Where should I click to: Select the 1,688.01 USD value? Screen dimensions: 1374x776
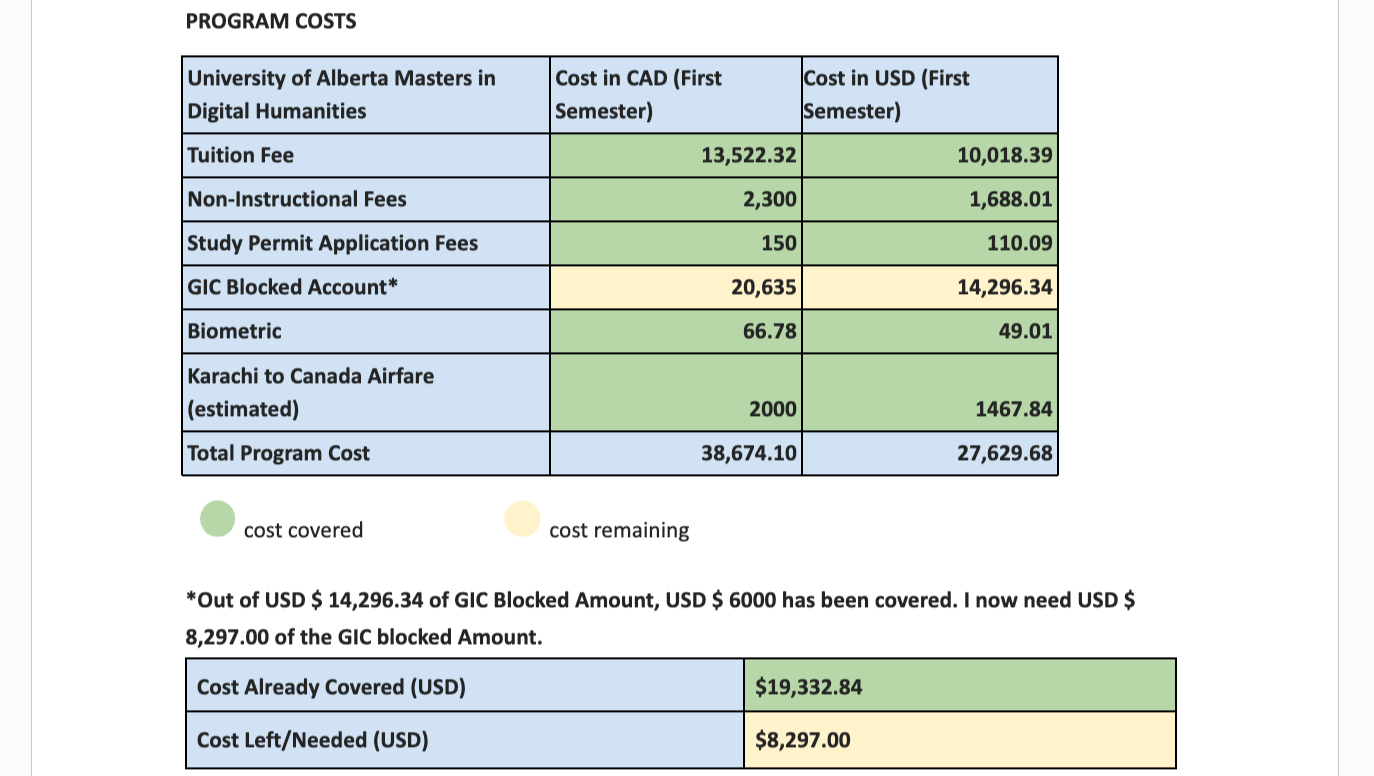[x=1011, y=199]
